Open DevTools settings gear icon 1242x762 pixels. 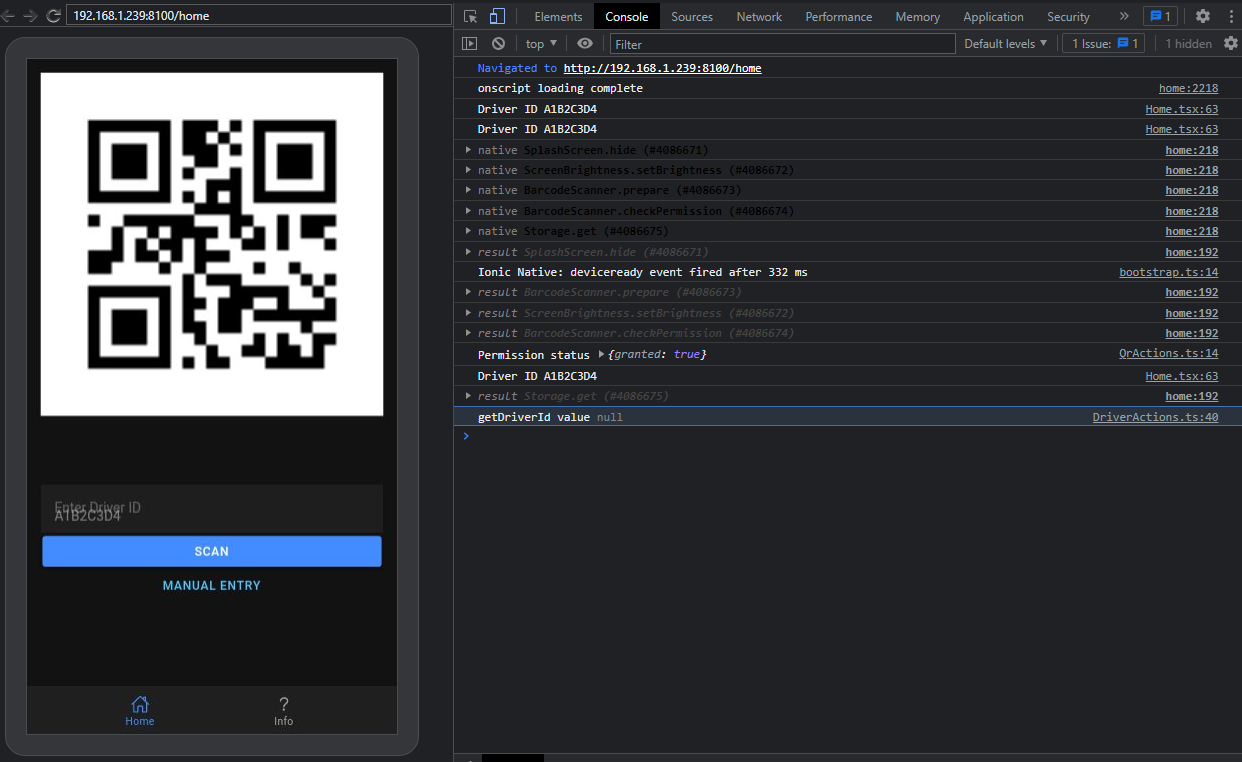pyautogui.click(x=1203, y=16)
